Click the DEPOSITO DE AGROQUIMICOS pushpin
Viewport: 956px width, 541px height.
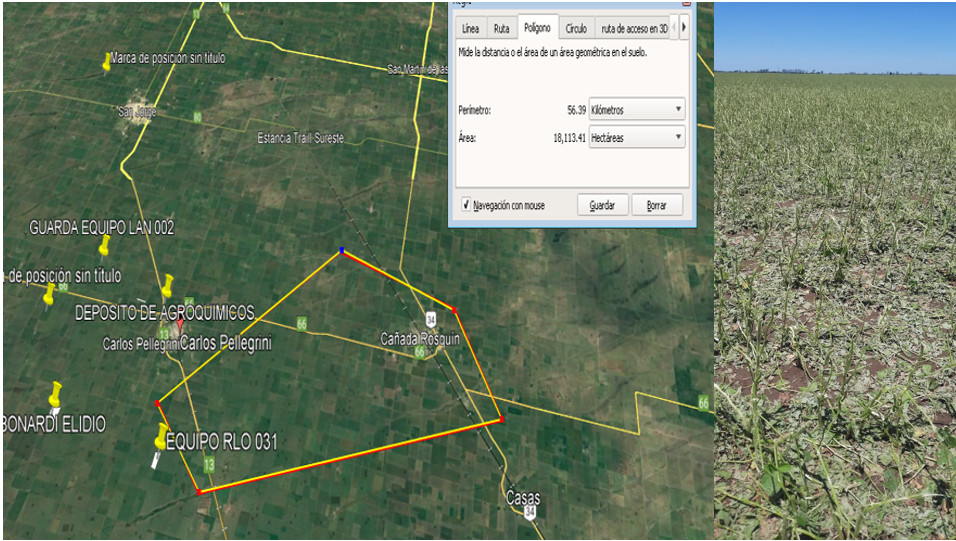(x=167, y=286)
